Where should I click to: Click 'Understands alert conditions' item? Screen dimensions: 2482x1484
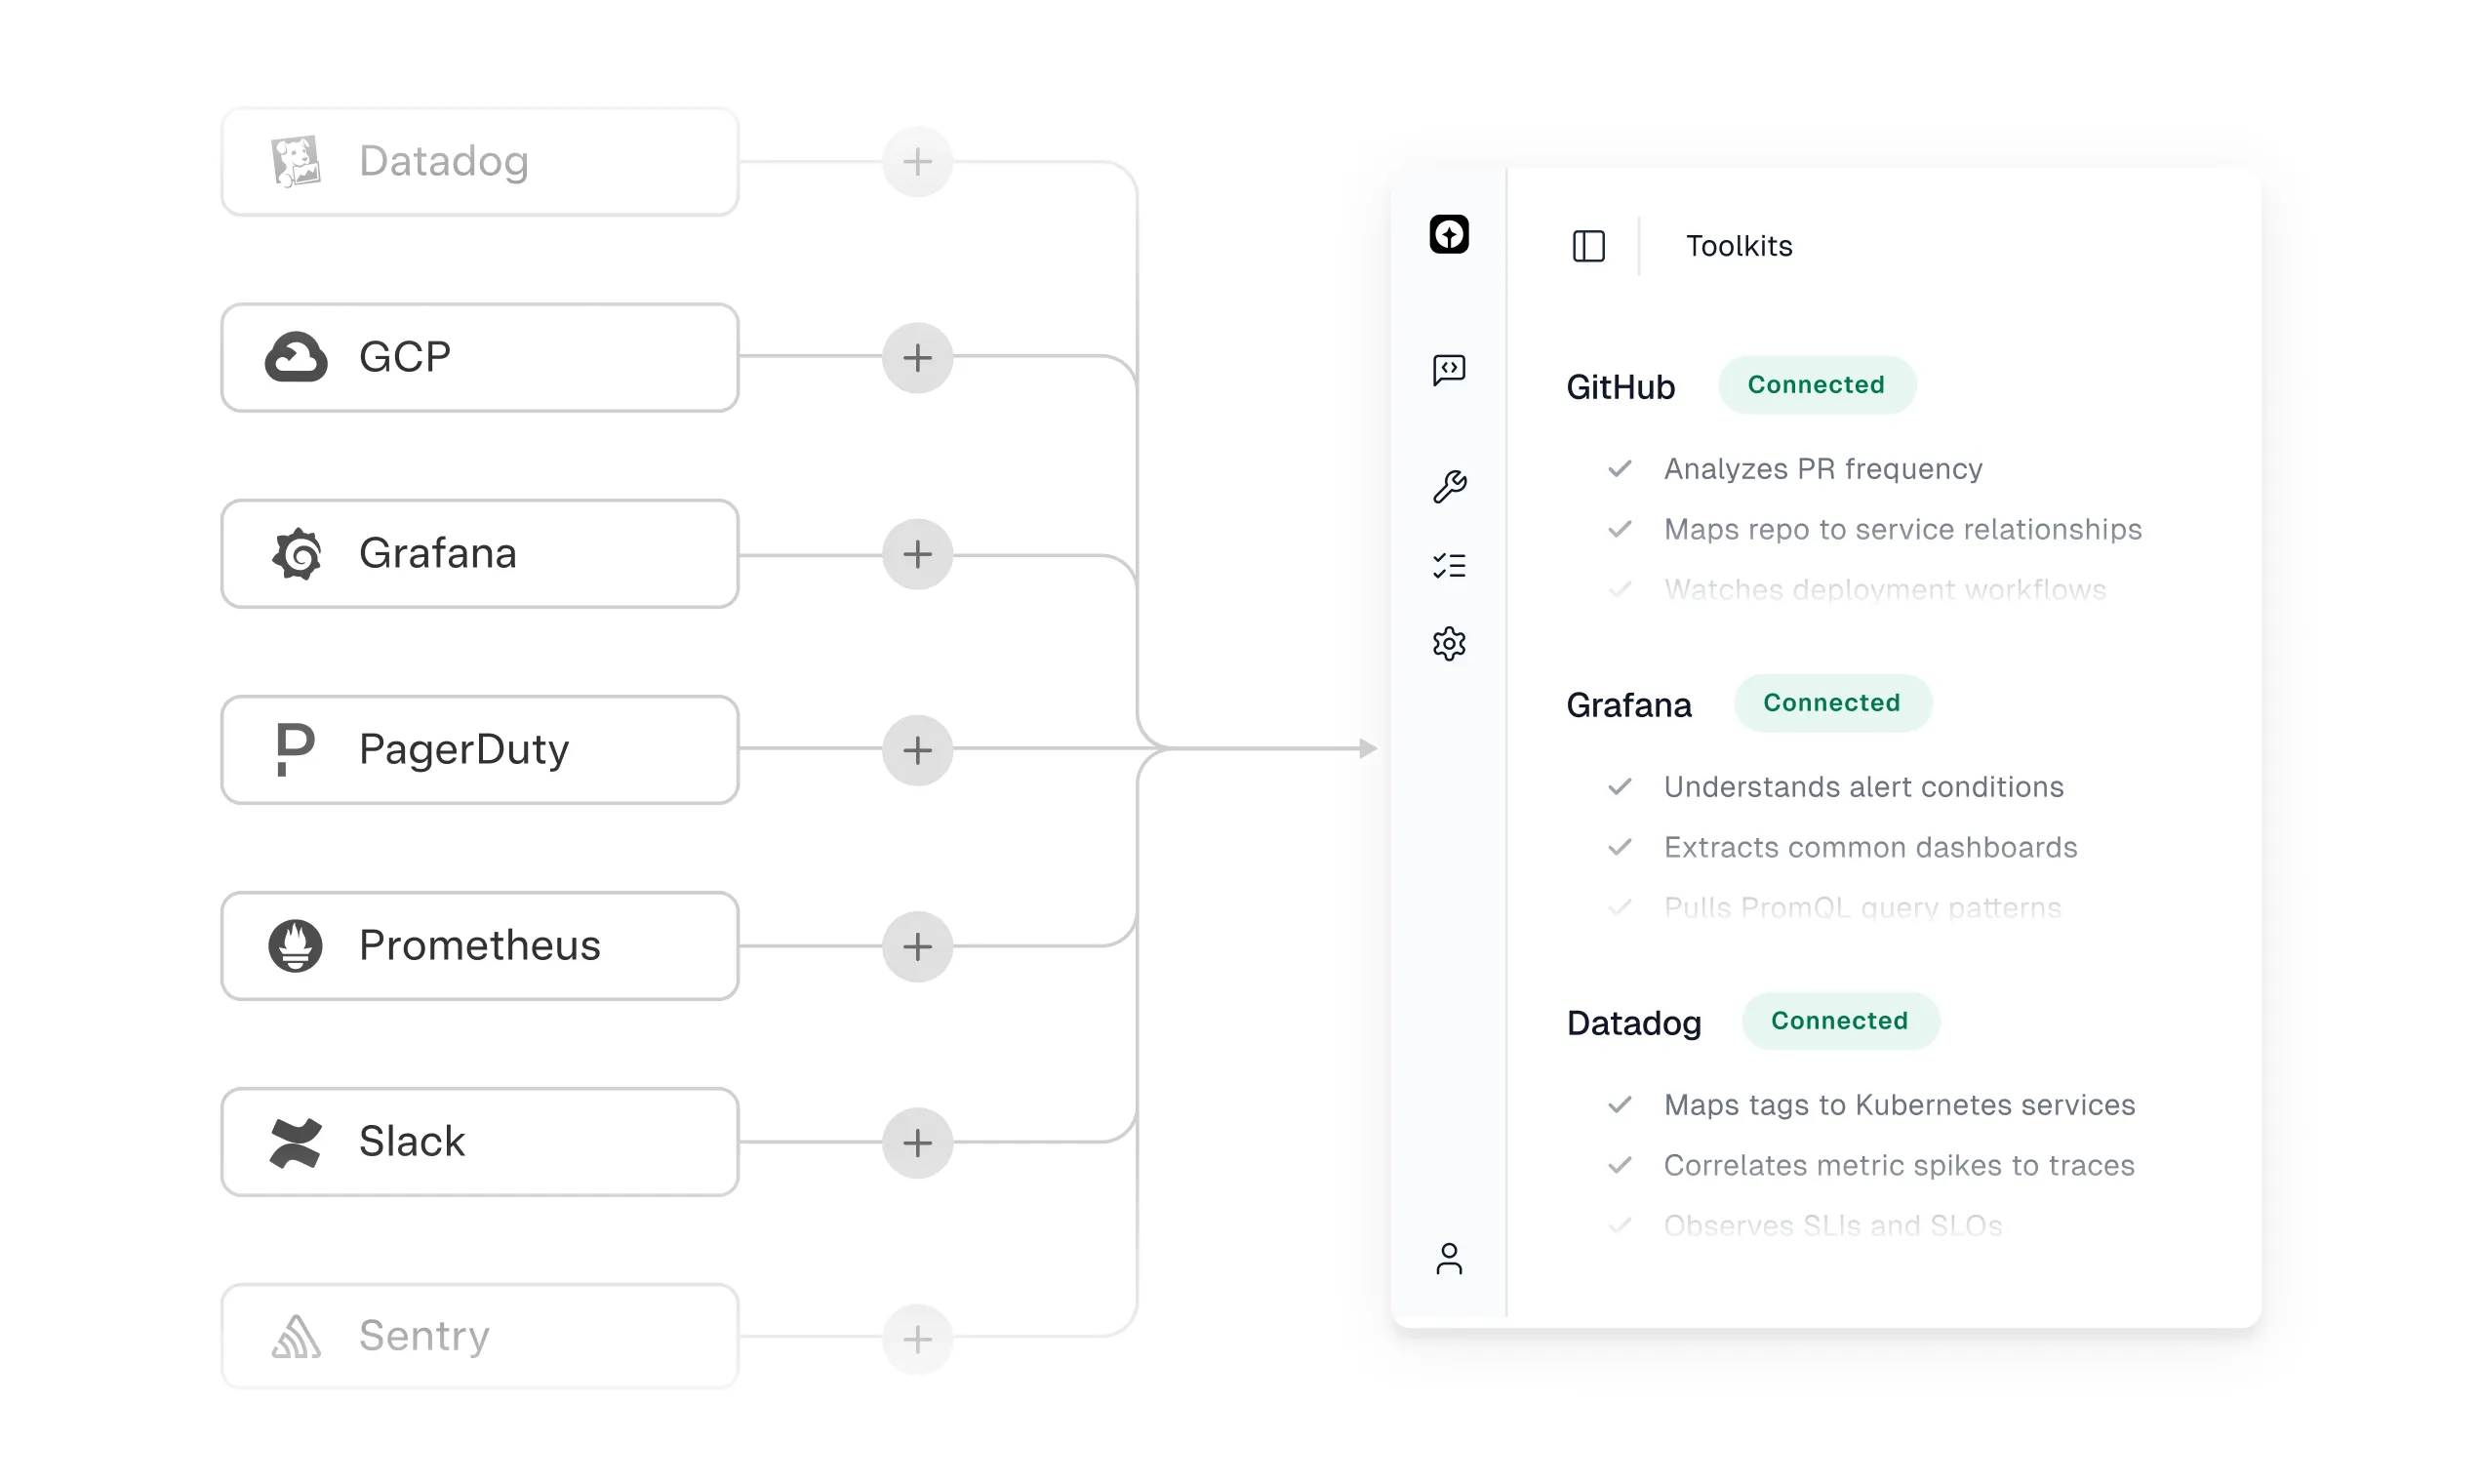[x=1864, y=787]
